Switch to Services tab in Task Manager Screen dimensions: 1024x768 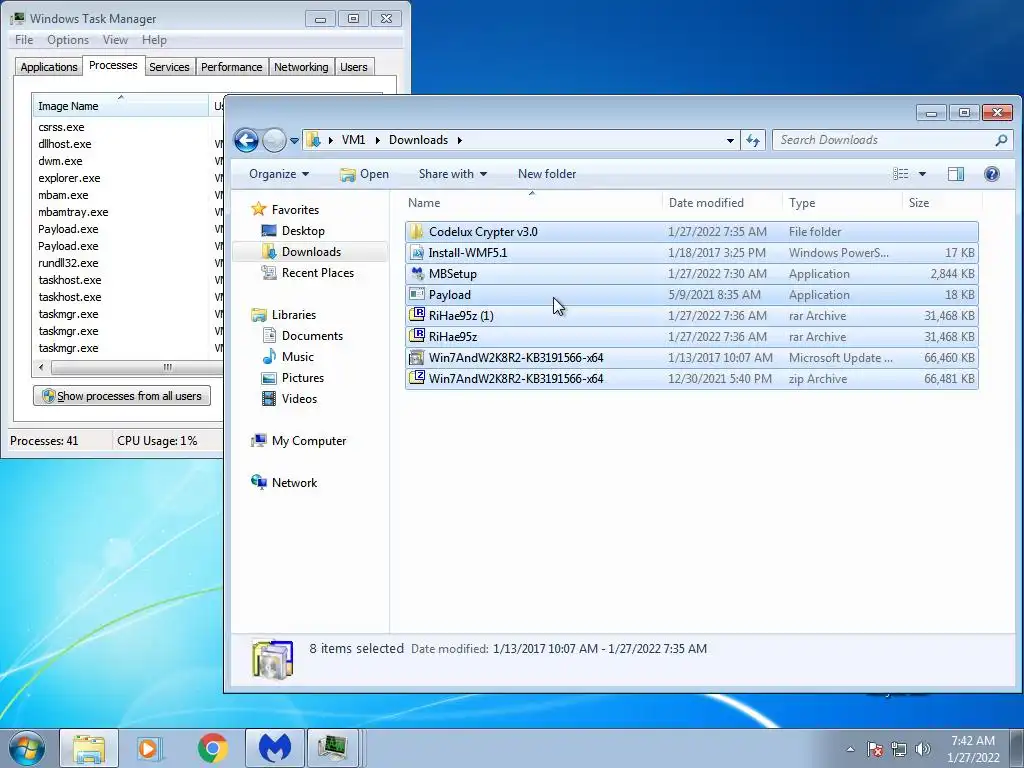[x=168, y=67]
